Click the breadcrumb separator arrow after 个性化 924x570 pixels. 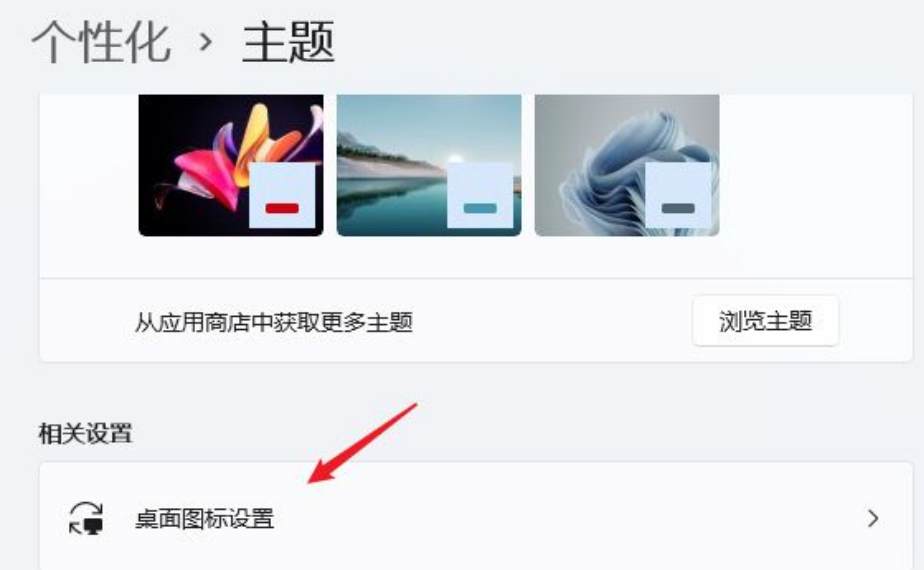(x=205, y=42)
